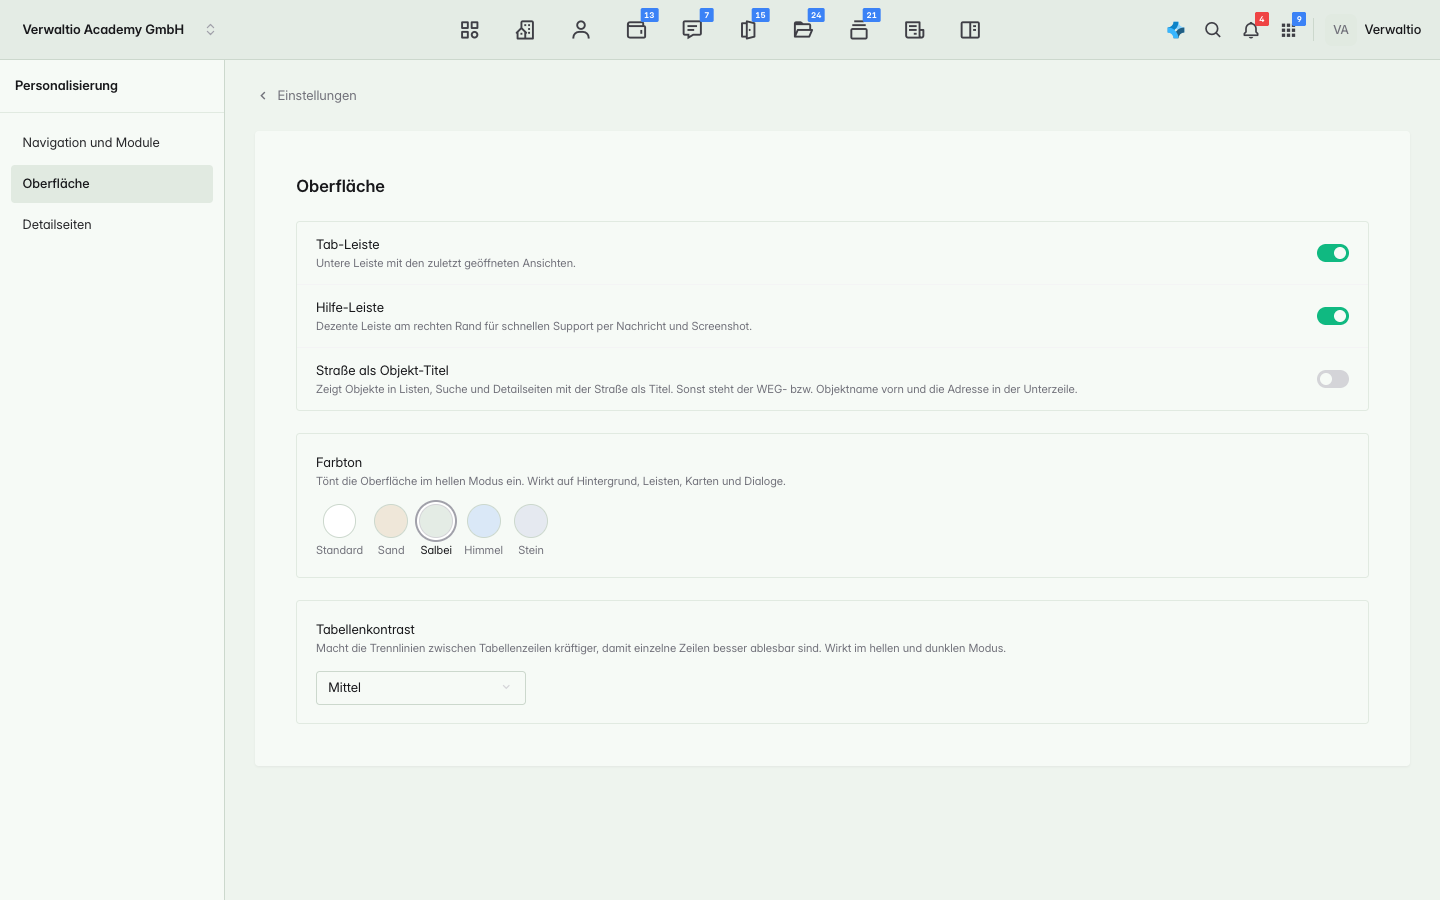Viewport: 1440px width, 900px height.
Task: Go back to Einstellungen
Action: pyautogui.click(x=307, y=96)
